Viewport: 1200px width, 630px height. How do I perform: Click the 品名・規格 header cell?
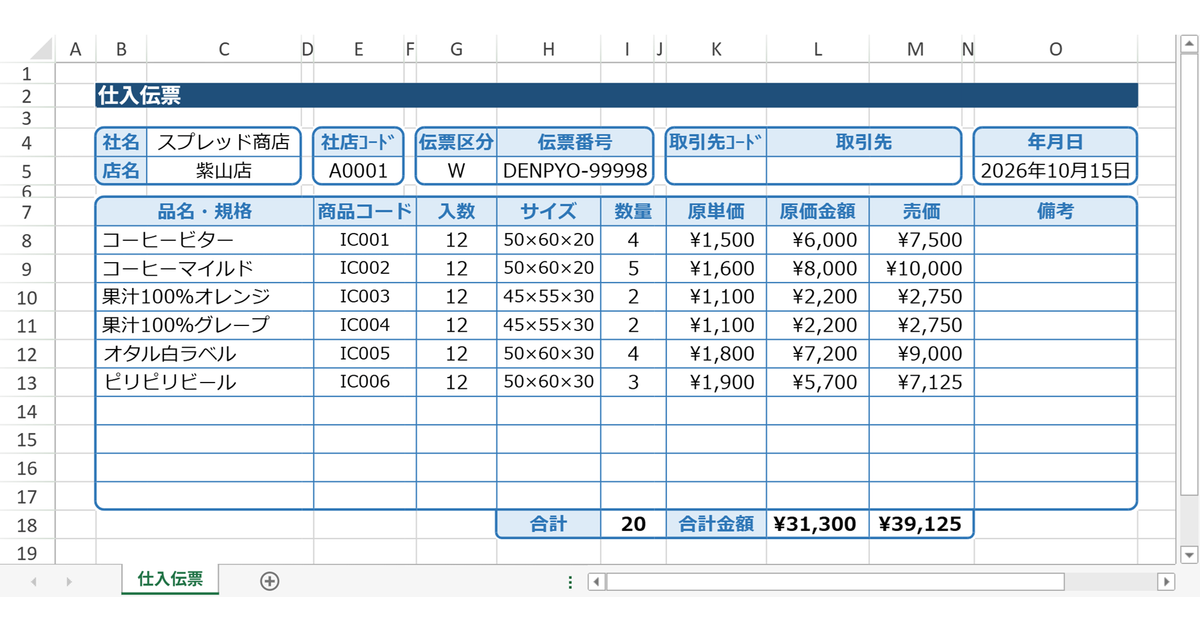pyautogui.click(x=205, y=211)
